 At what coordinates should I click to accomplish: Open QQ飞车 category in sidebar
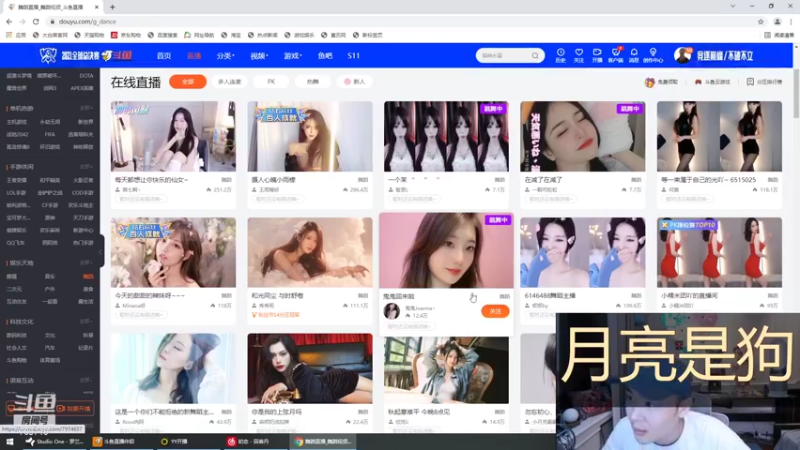tap(15, 243)
